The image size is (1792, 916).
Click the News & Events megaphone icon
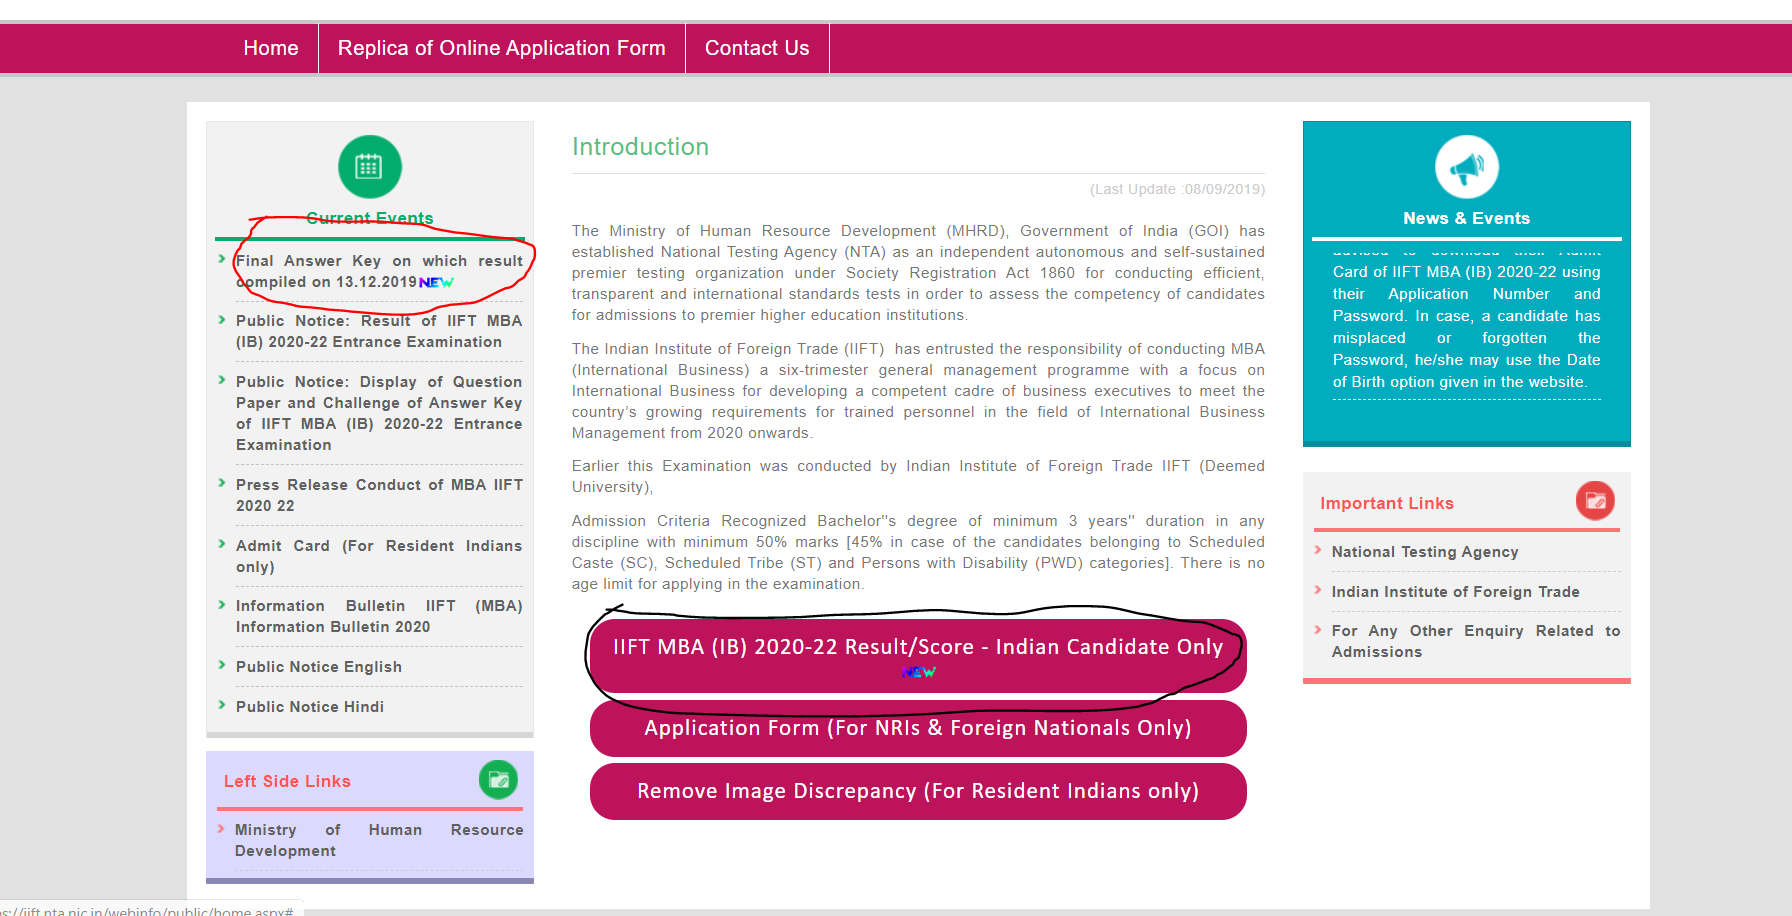pyautogui.click(x=1467, y=167)
